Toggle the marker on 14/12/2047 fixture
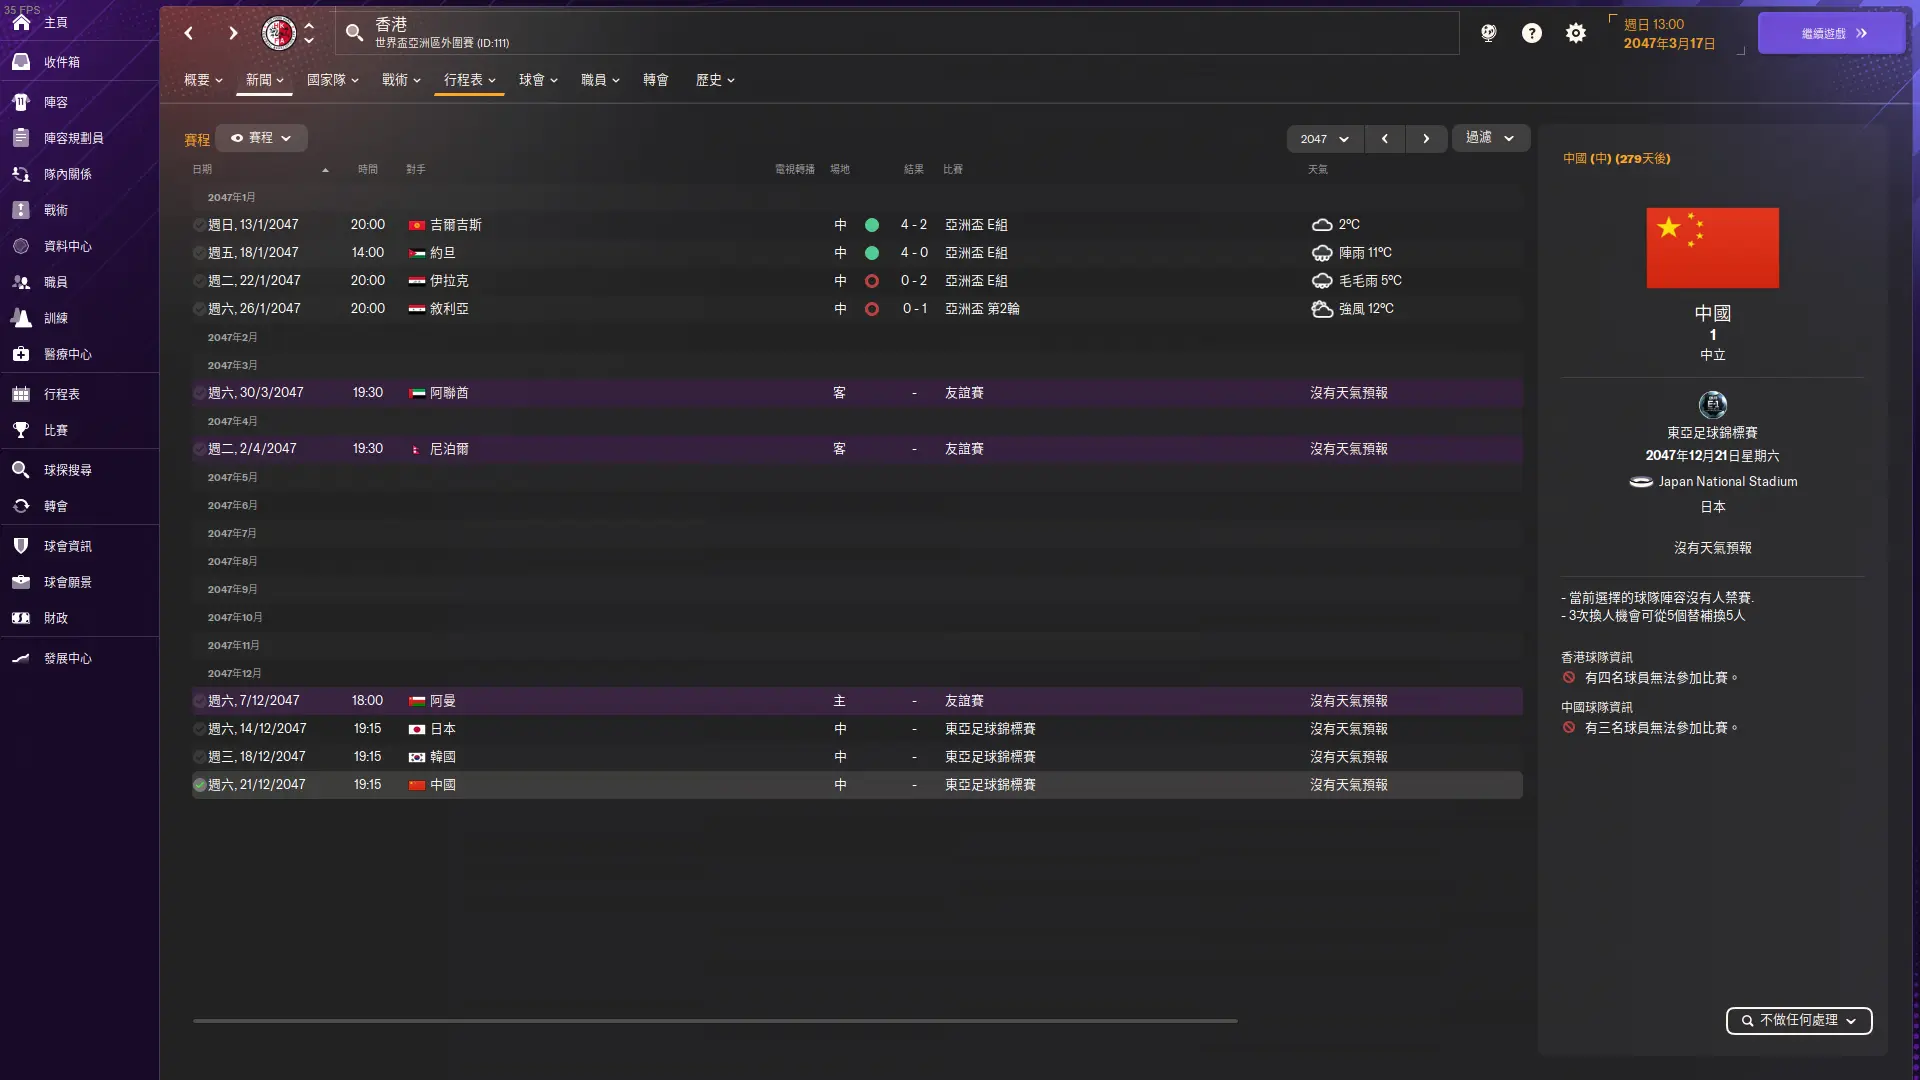1920x1080 pixels. [199, 729]
